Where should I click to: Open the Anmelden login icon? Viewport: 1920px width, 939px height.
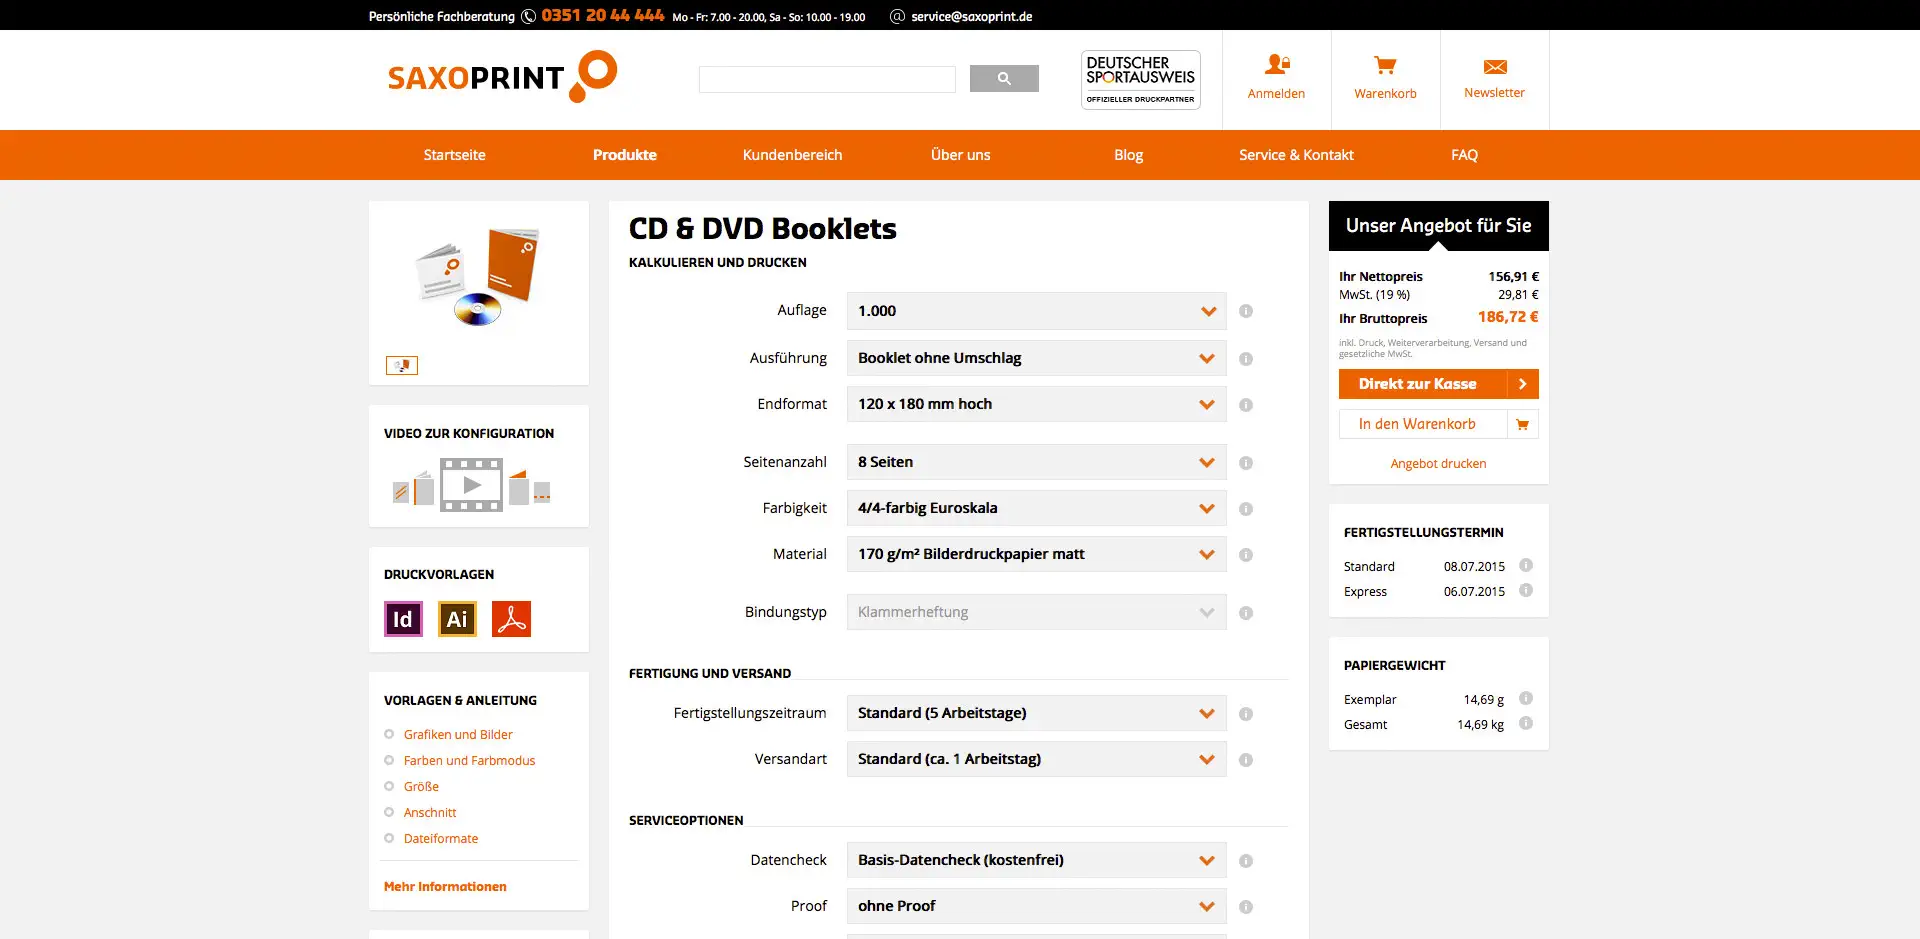(1276, 66)
